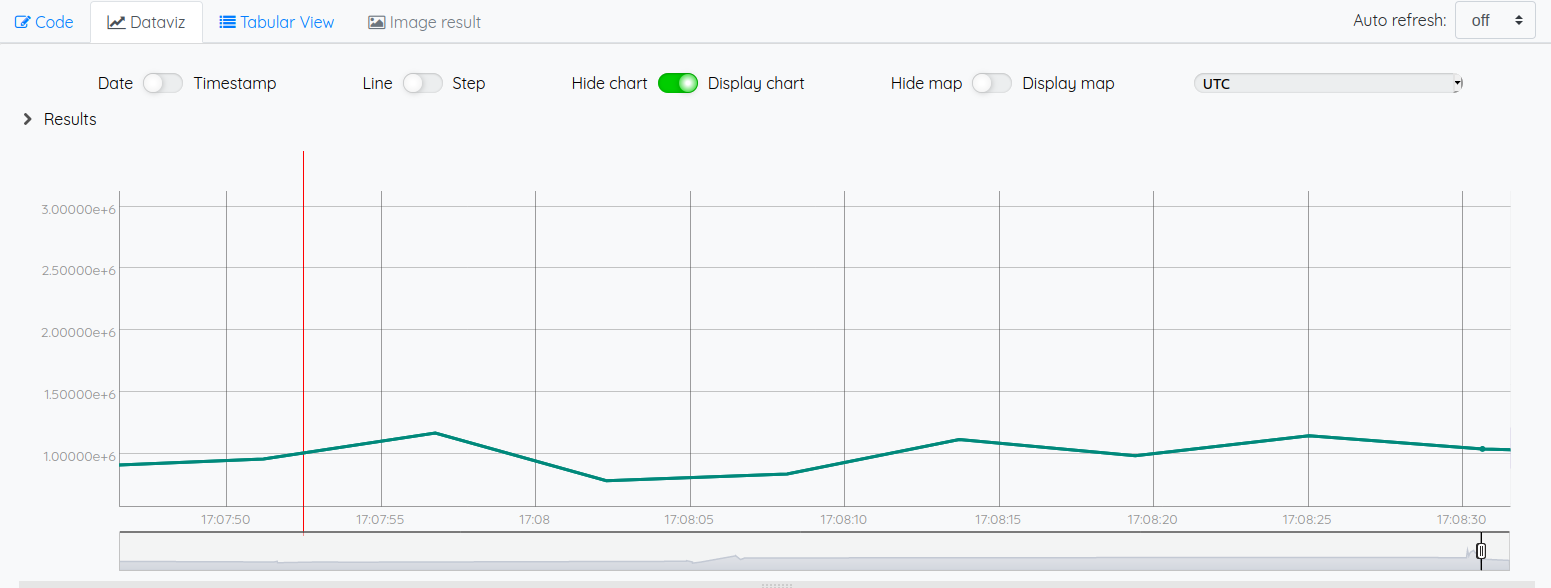Open the Image result tab

click(425, 22)
